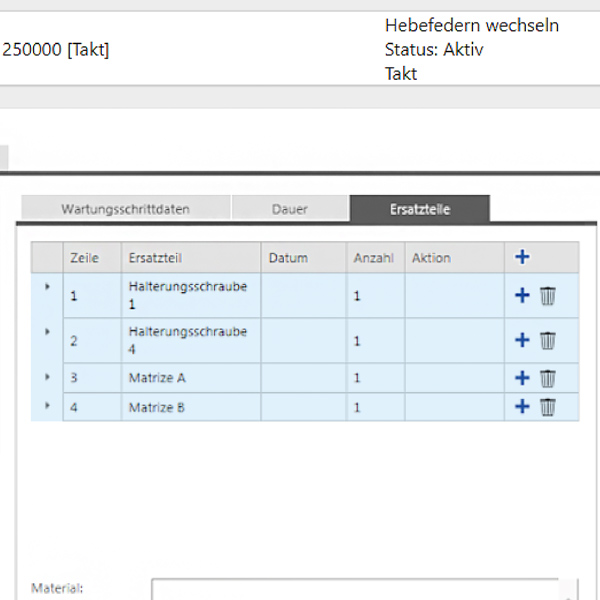Remove Matrize A using trash icon
Screen dimensions: 600x600
[x=547, y=378]
